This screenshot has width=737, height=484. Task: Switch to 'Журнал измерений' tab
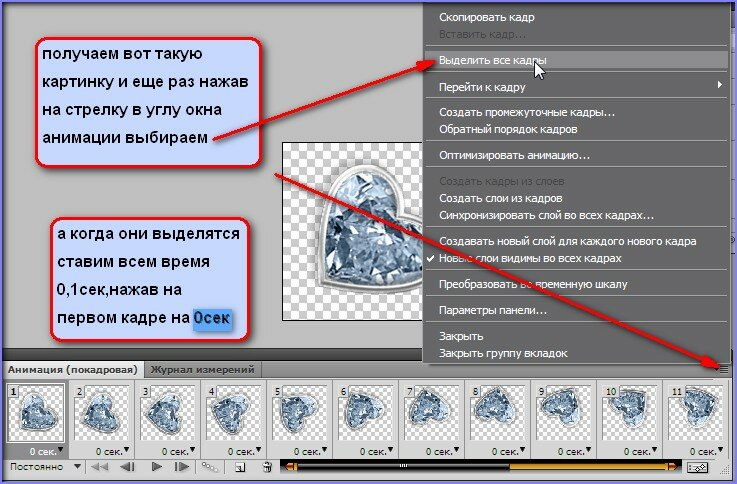[203, 370]
